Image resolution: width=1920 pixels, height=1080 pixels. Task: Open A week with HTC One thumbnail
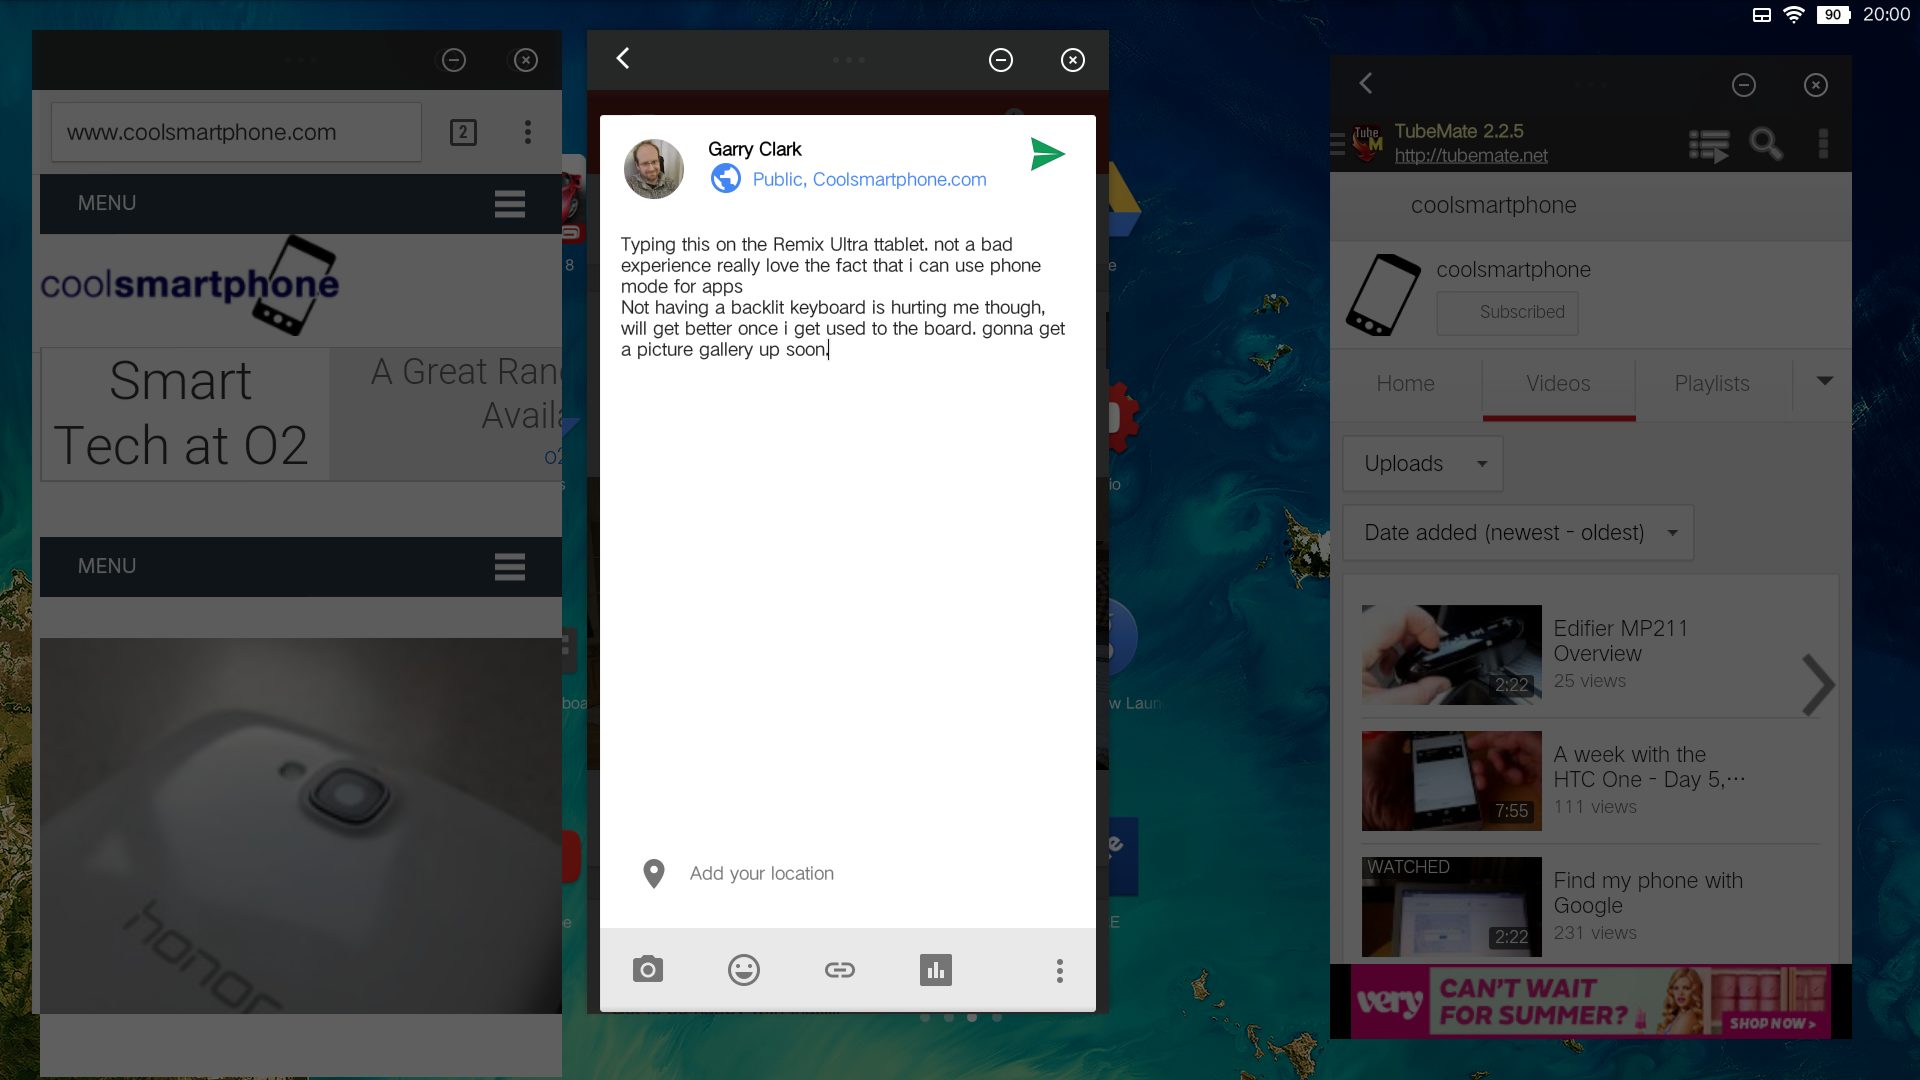point(1452,781)
